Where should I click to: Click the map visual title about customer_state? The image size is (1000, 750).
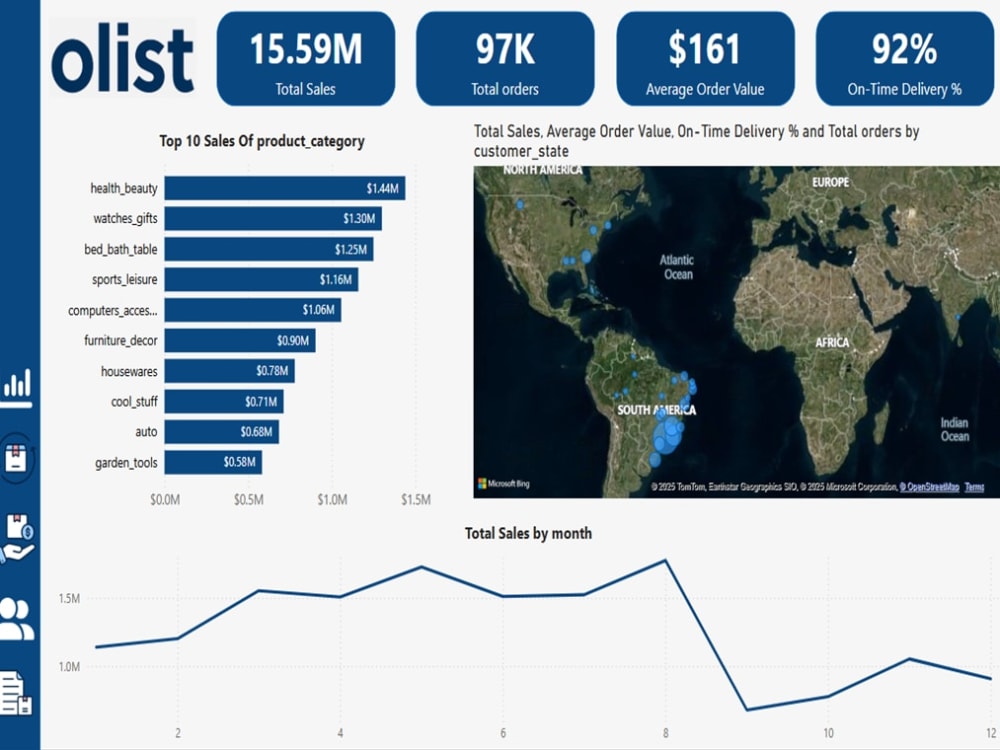(696, 141)
